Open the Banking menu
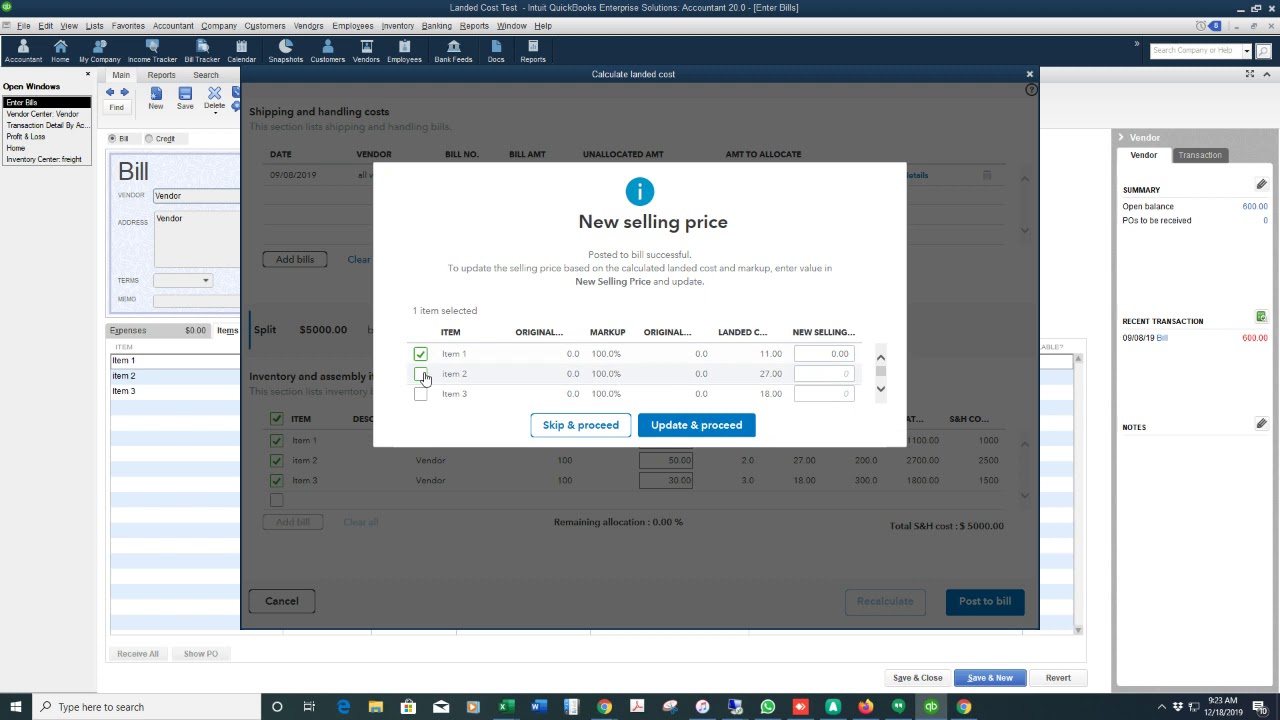The width and height of the screenshot is (1280, 720). click(436, 26)
